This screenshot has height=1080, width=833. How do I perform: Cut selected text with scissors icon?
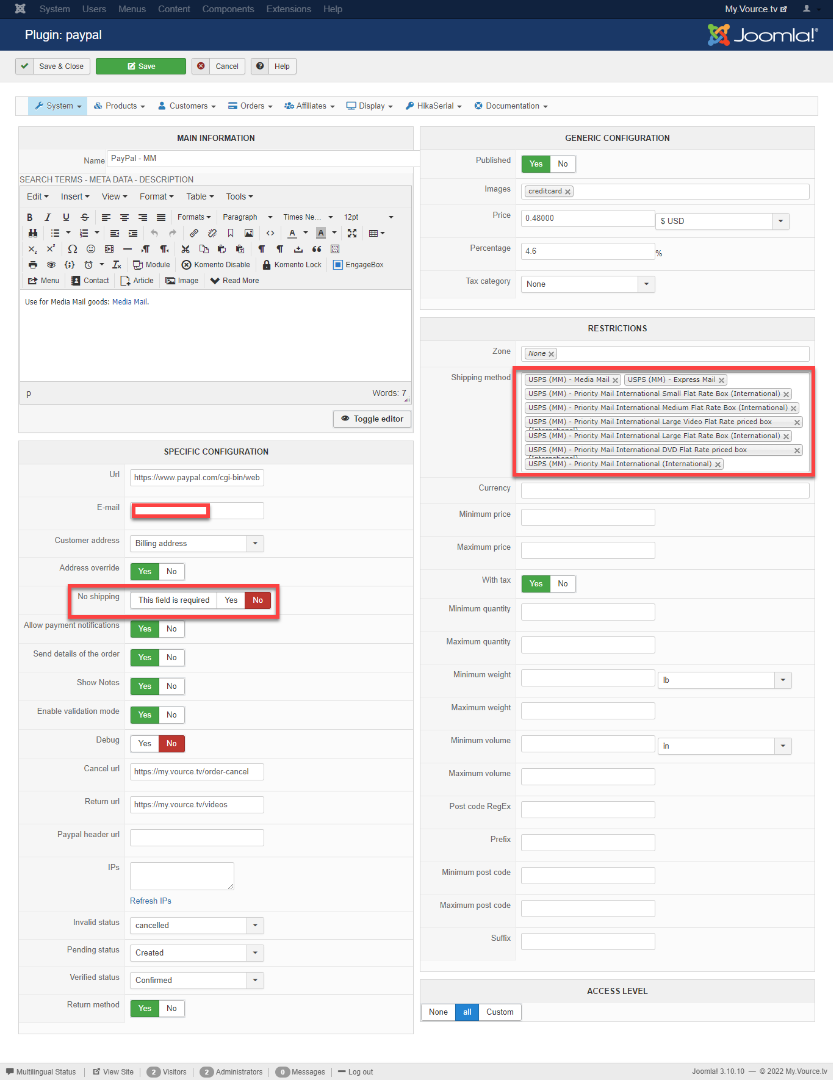[185, 249]
